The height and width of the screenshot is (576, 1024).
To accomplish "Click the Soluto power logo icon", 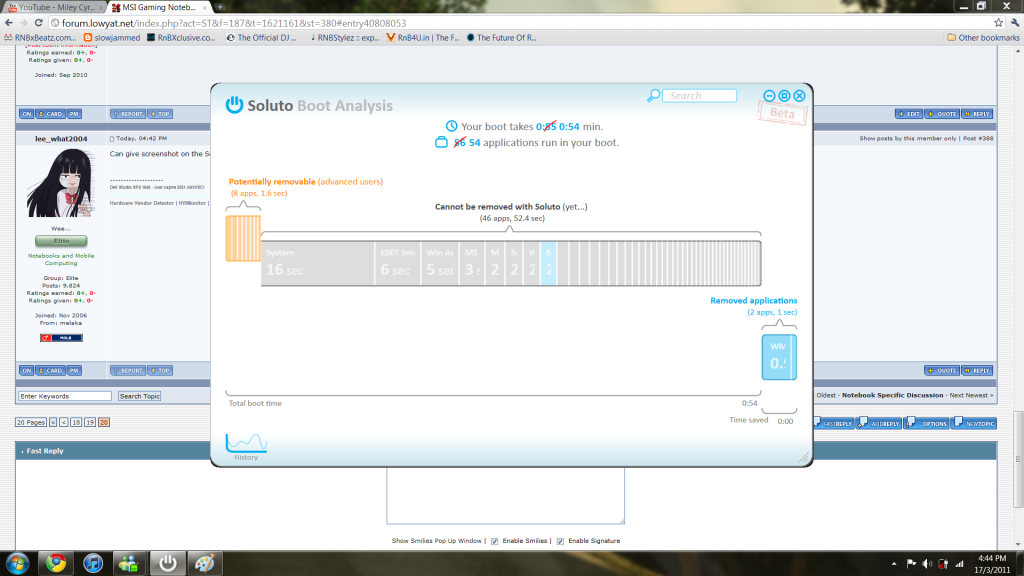I will 234,105.
